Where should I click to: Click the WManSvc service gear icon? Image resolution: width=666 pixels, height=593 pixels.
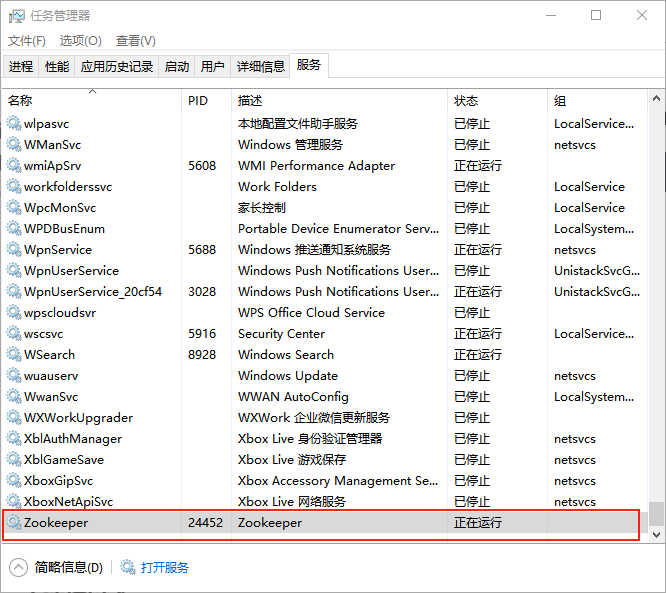pyautogui.click(x=14, y=144)
